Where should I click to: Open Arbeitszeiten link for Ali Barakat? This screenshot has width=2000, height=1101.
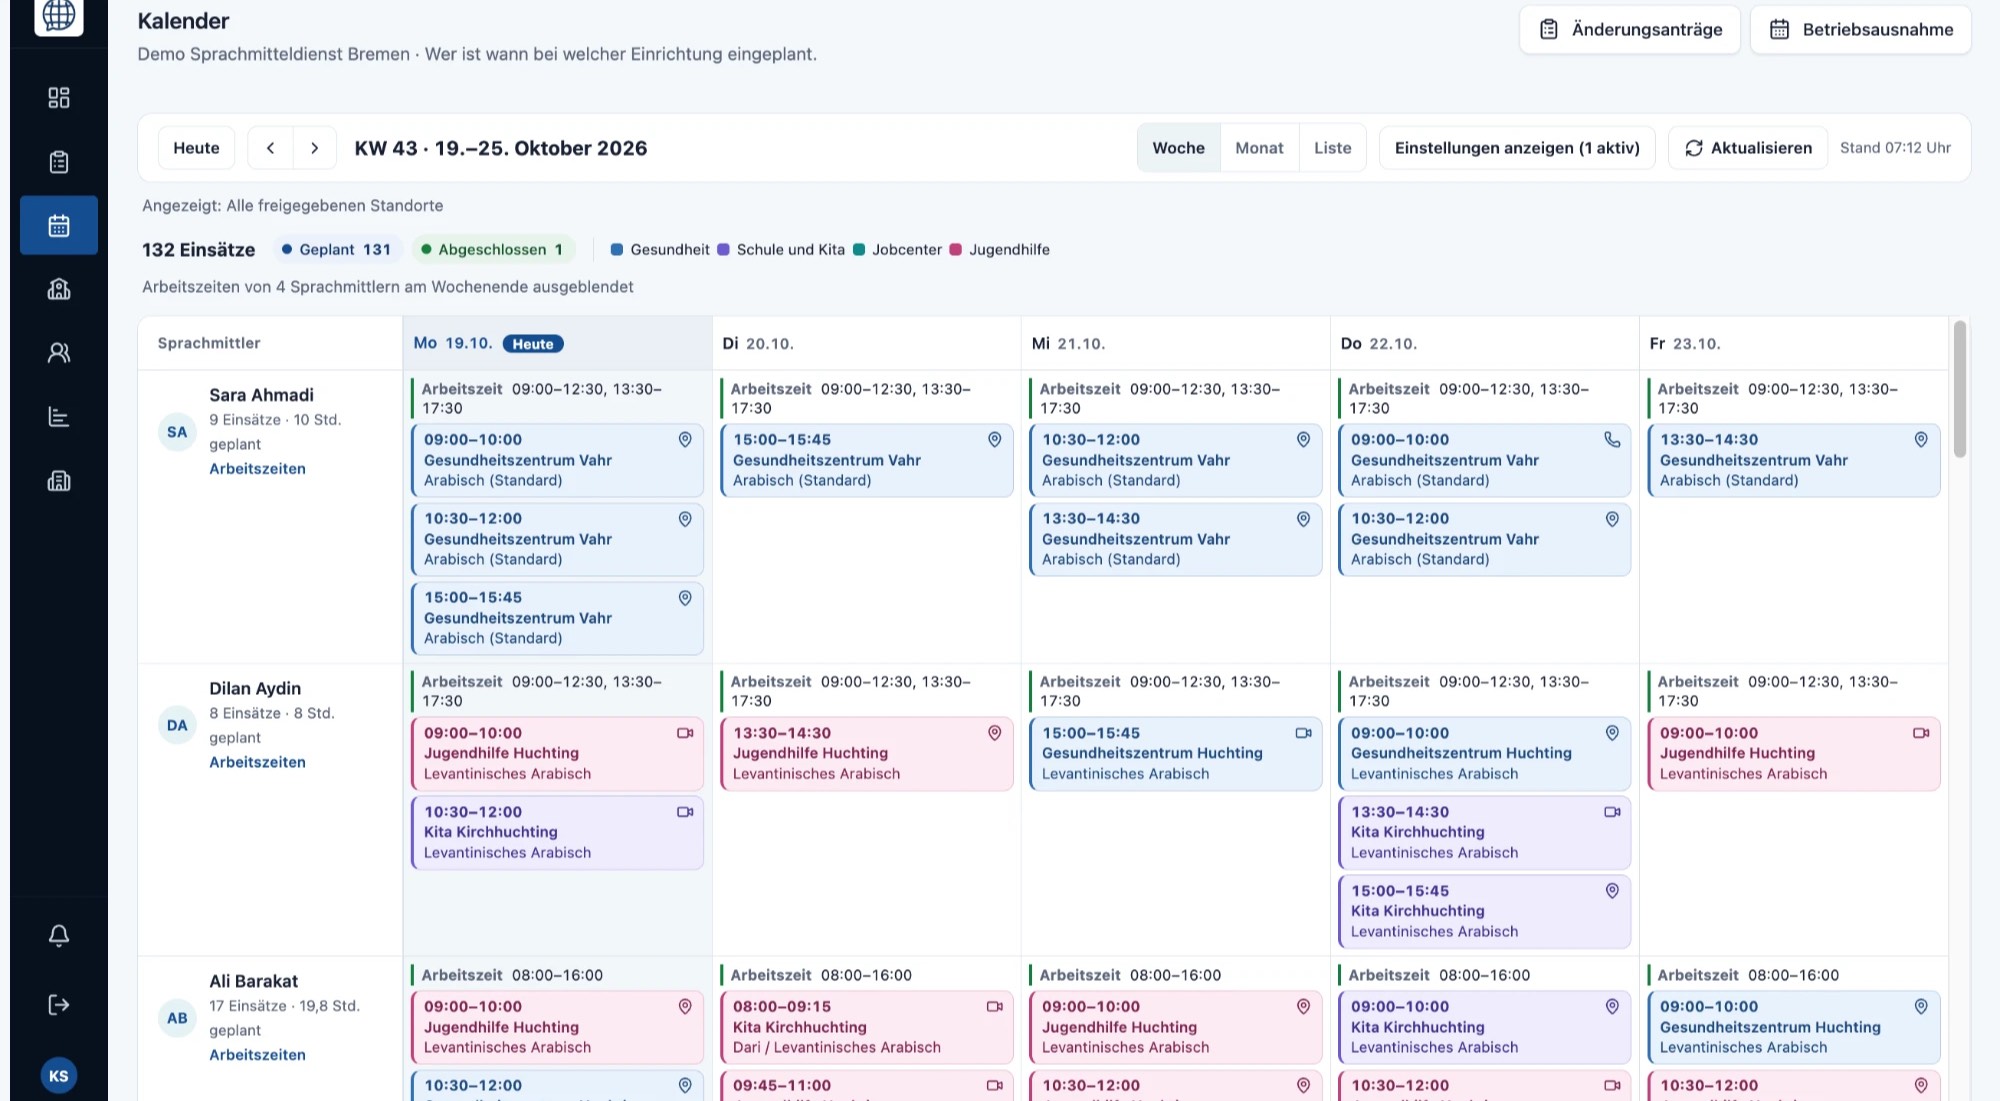tap(257, 1055)
